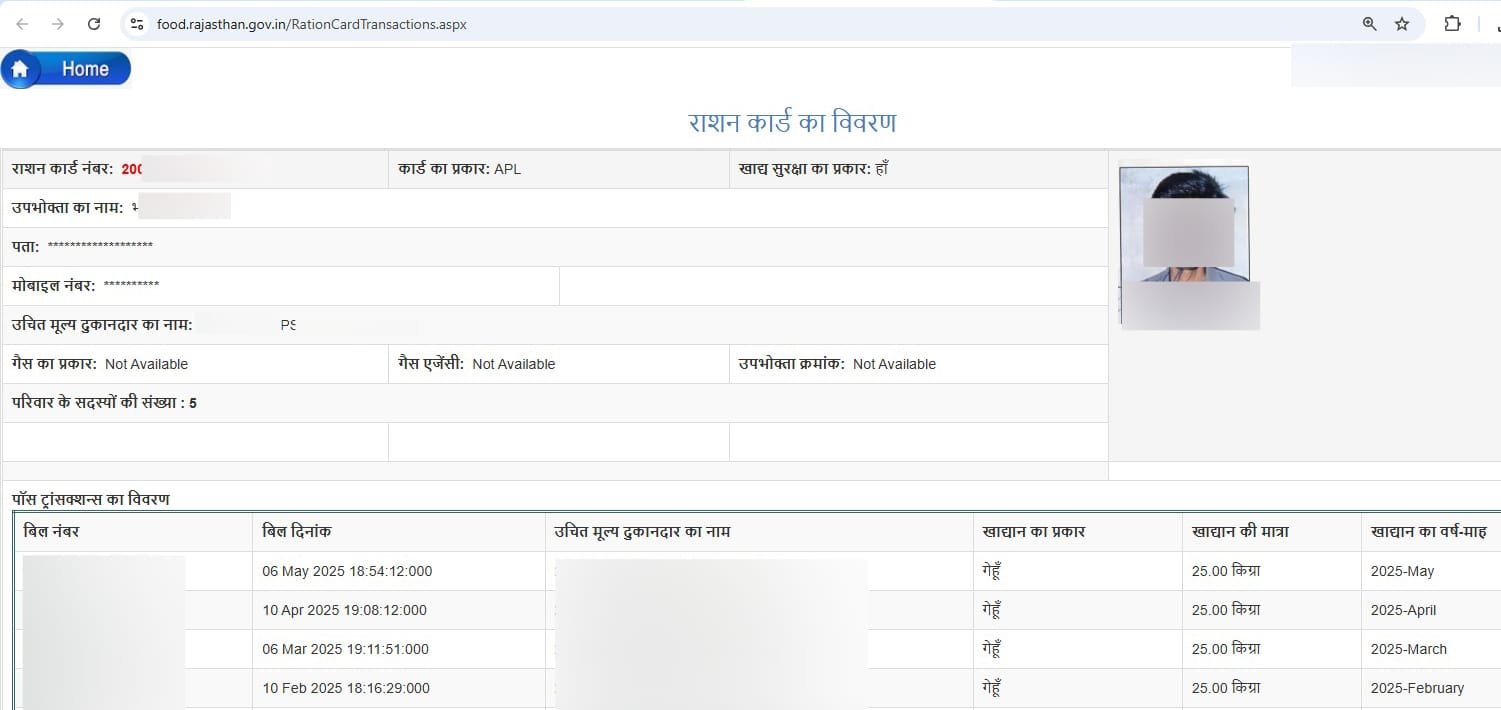The image size is (1501, 710).
Task: Click the browser forward arrow
Action: pos(58,24)
